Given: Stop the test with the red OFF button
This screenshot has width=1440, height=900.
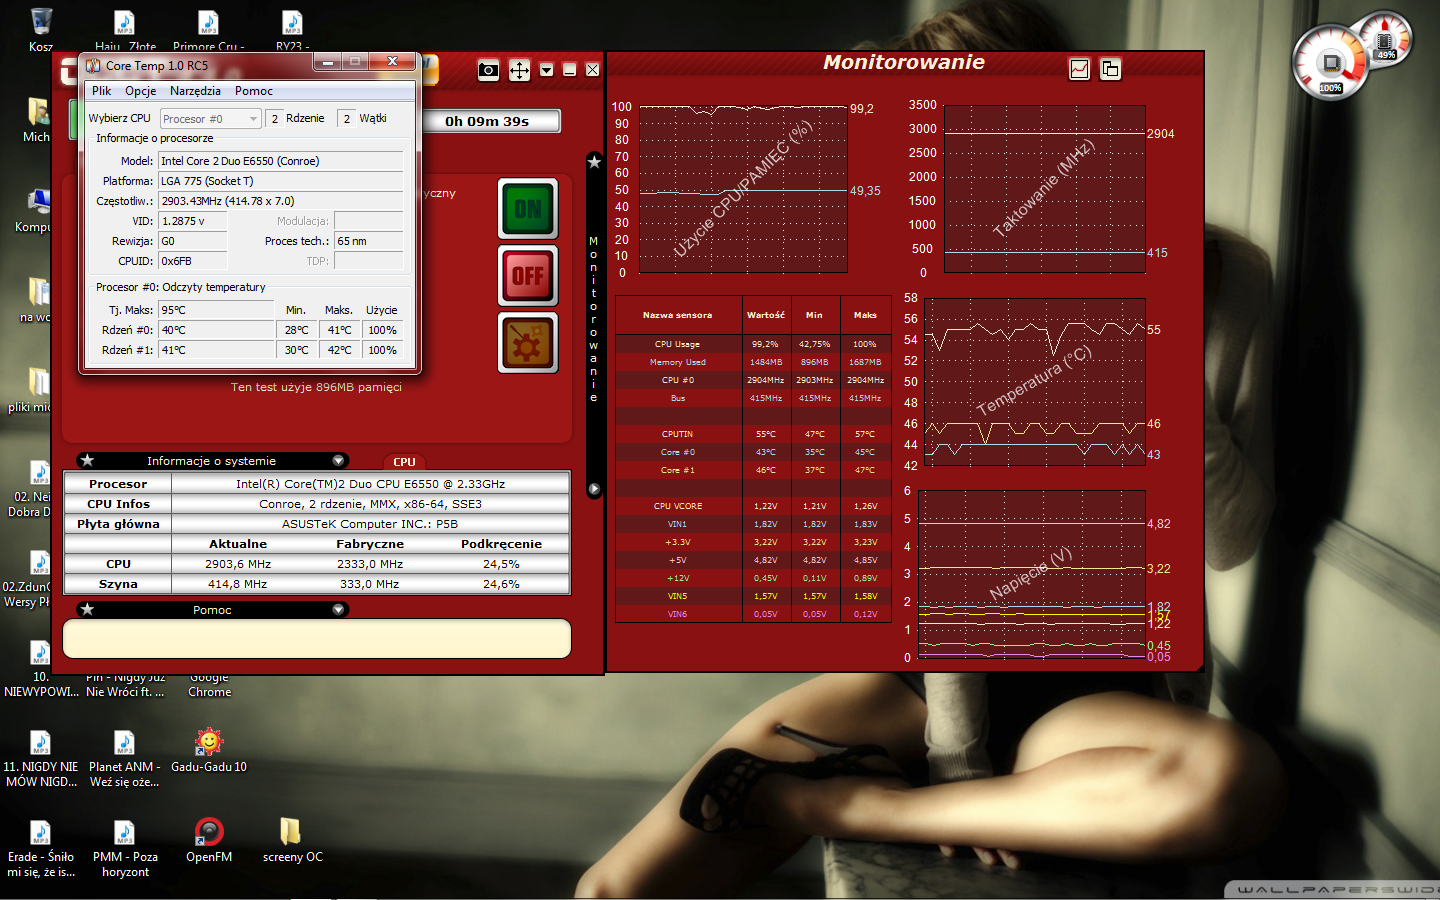Looking at the screenshot, I should tap(528, 276).
